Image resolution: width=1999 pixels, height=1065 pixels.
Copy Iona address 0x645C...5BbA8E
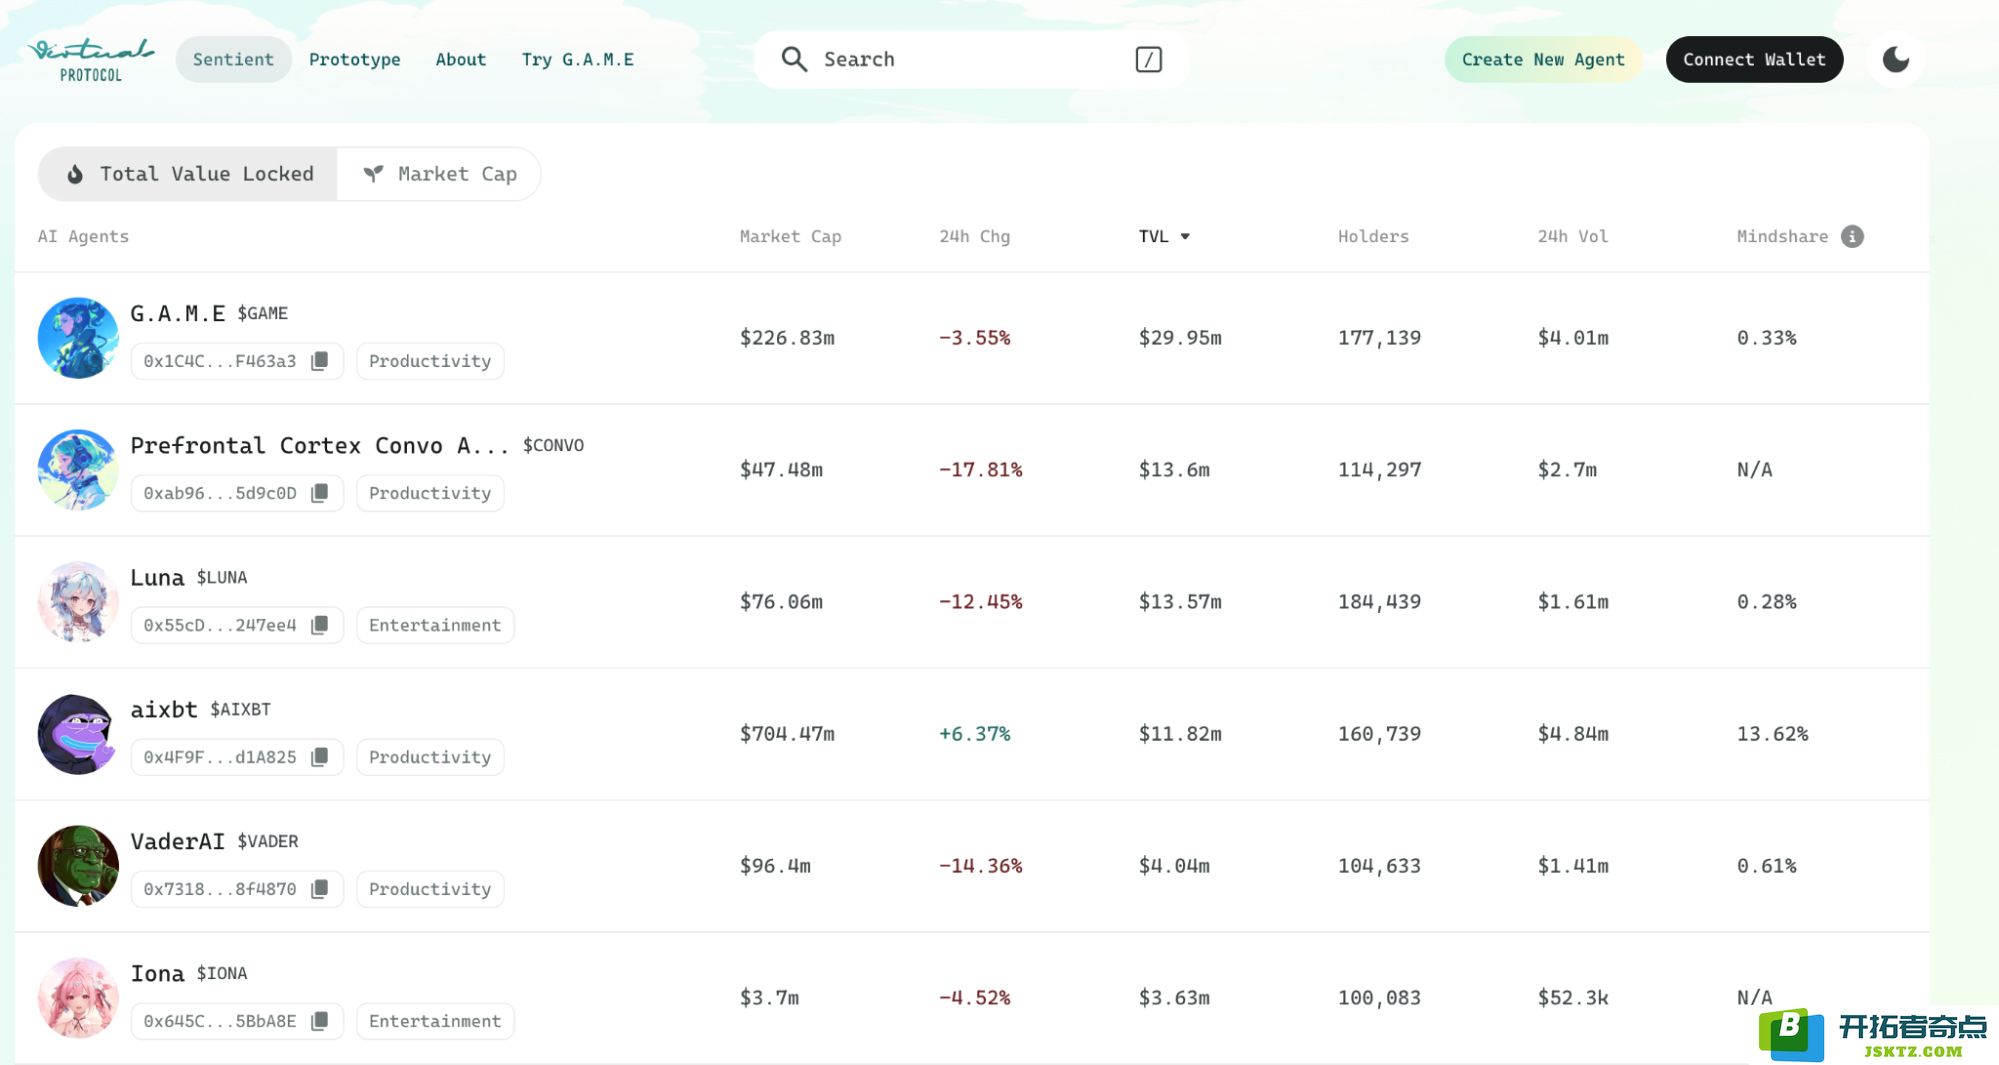[x=320, y=1021]
